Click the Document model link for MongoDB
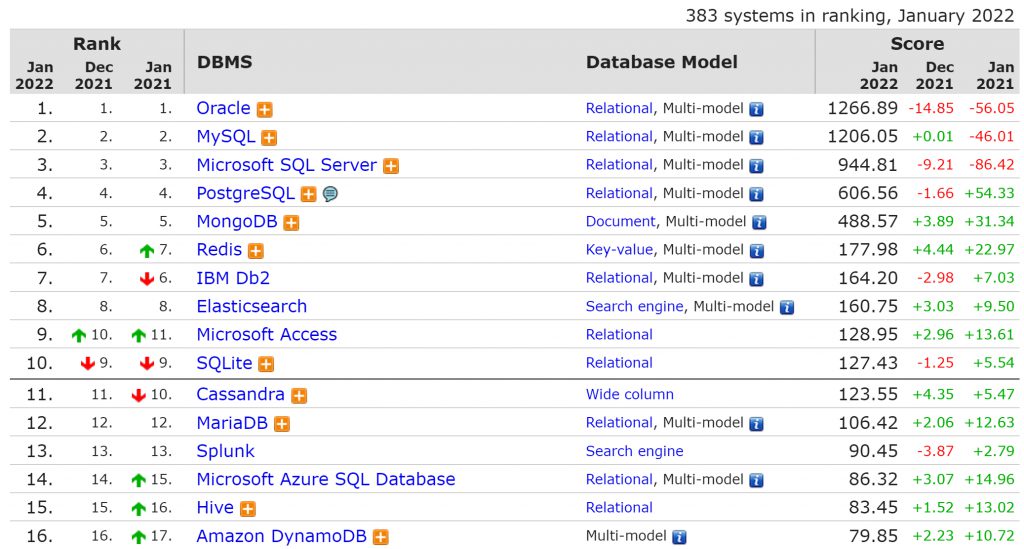This screenshot has height=549, width=1024. pyautogui.click(x=620, y=221)
